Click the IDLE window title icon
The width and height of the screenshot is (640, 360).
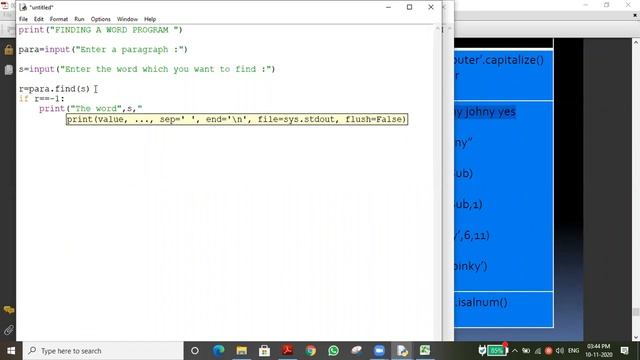23,7
